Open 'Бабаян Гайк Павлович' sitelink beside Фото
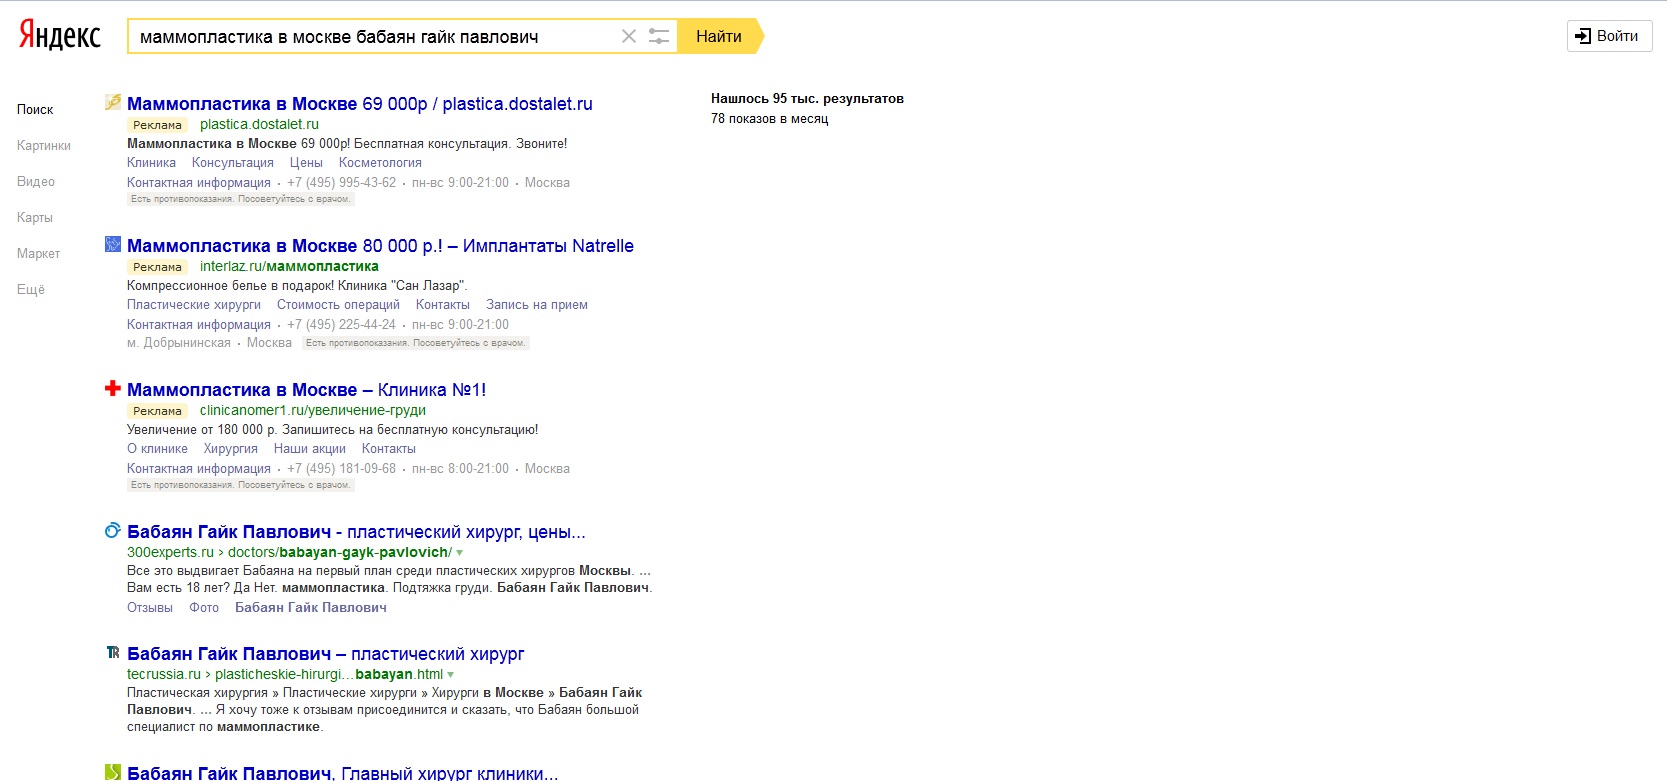The width and height of the screenshot is (1667, 781). pos(311,608)
